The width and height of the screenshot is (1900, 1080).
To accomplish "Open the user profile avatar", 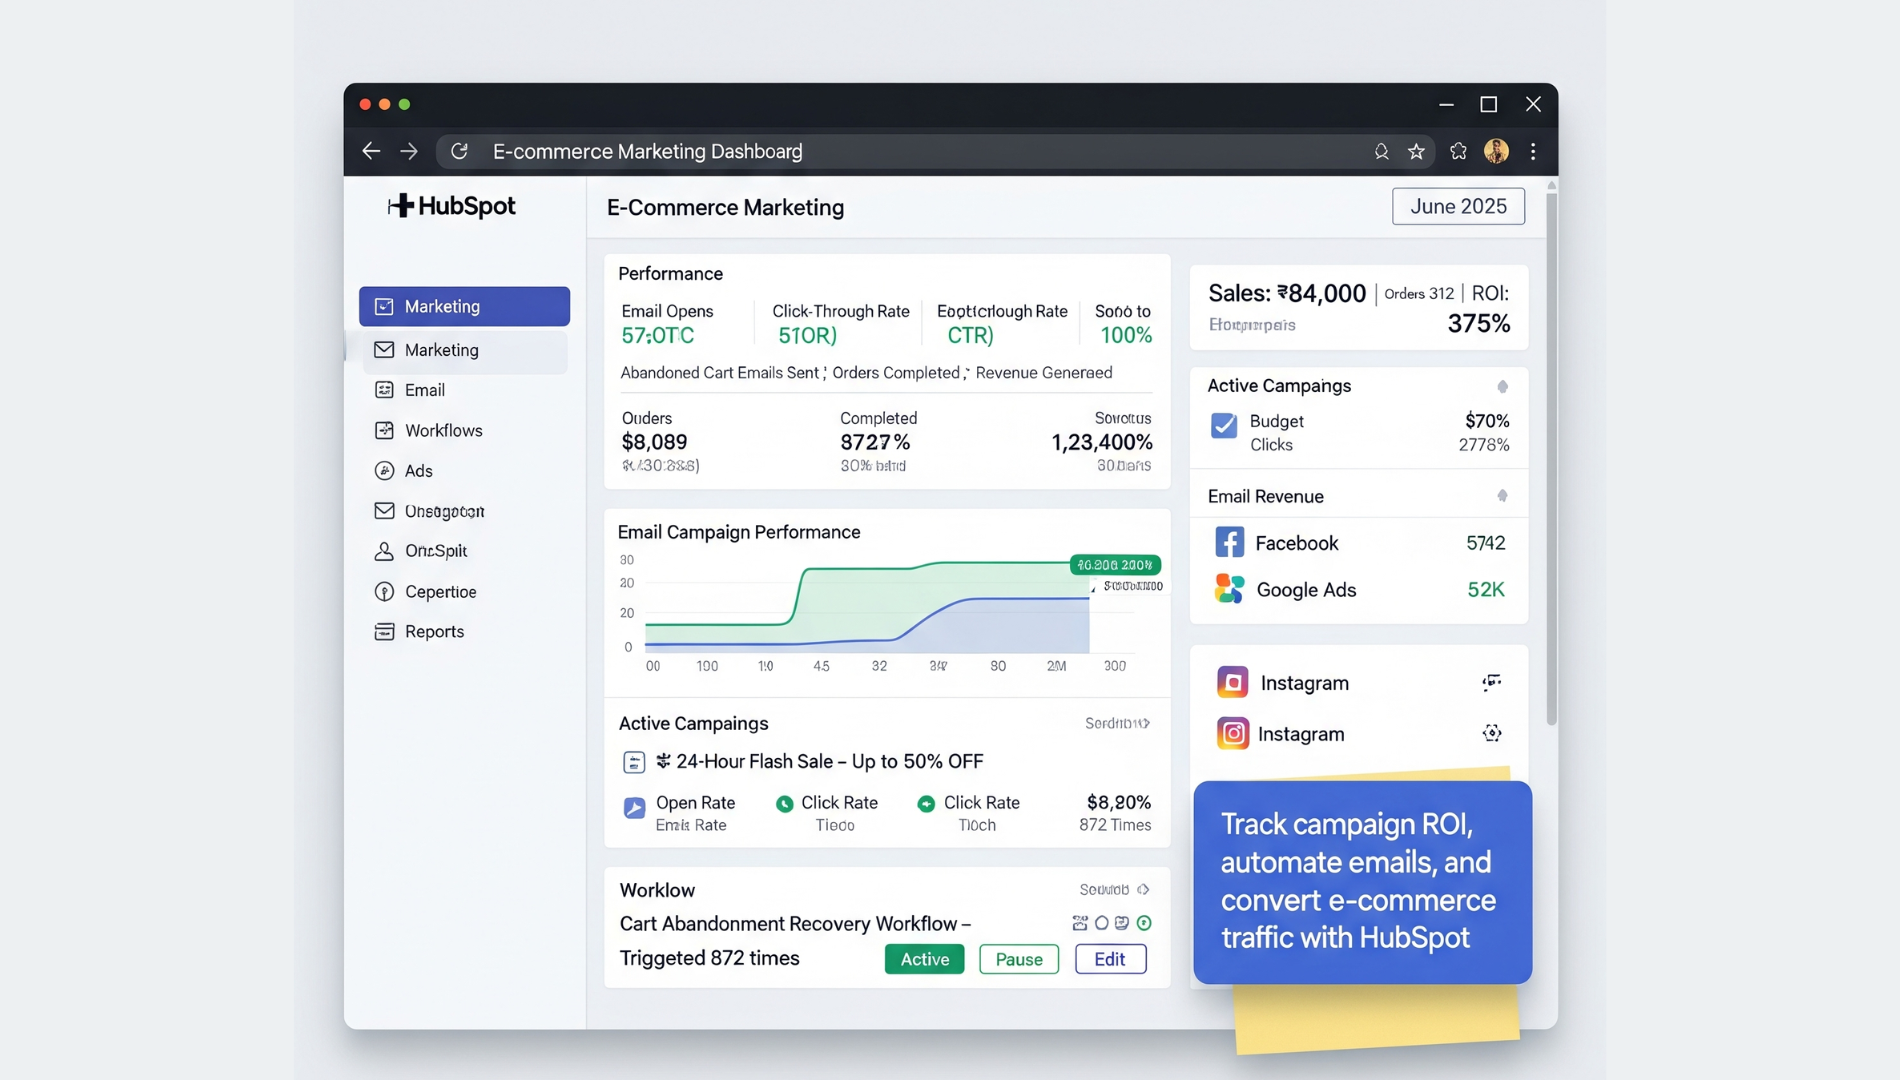I will (x=1496, y=151).
